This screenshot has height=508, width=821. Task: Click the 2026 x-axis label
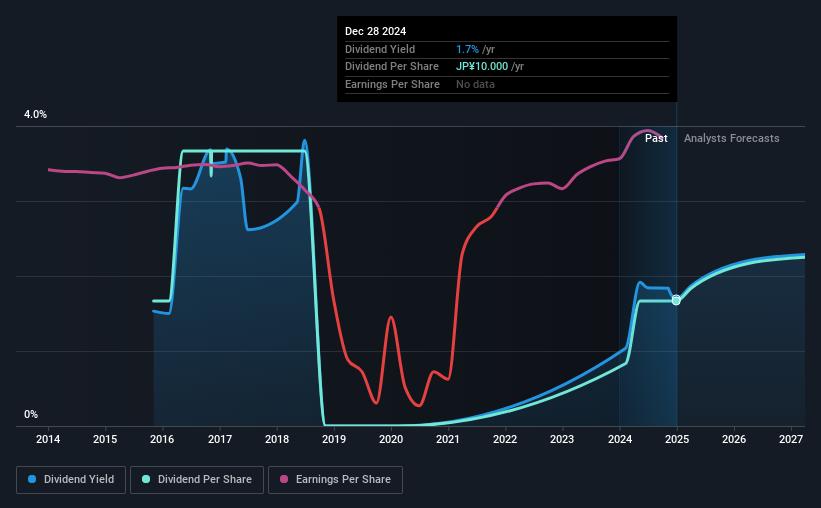tap(734, 439)
